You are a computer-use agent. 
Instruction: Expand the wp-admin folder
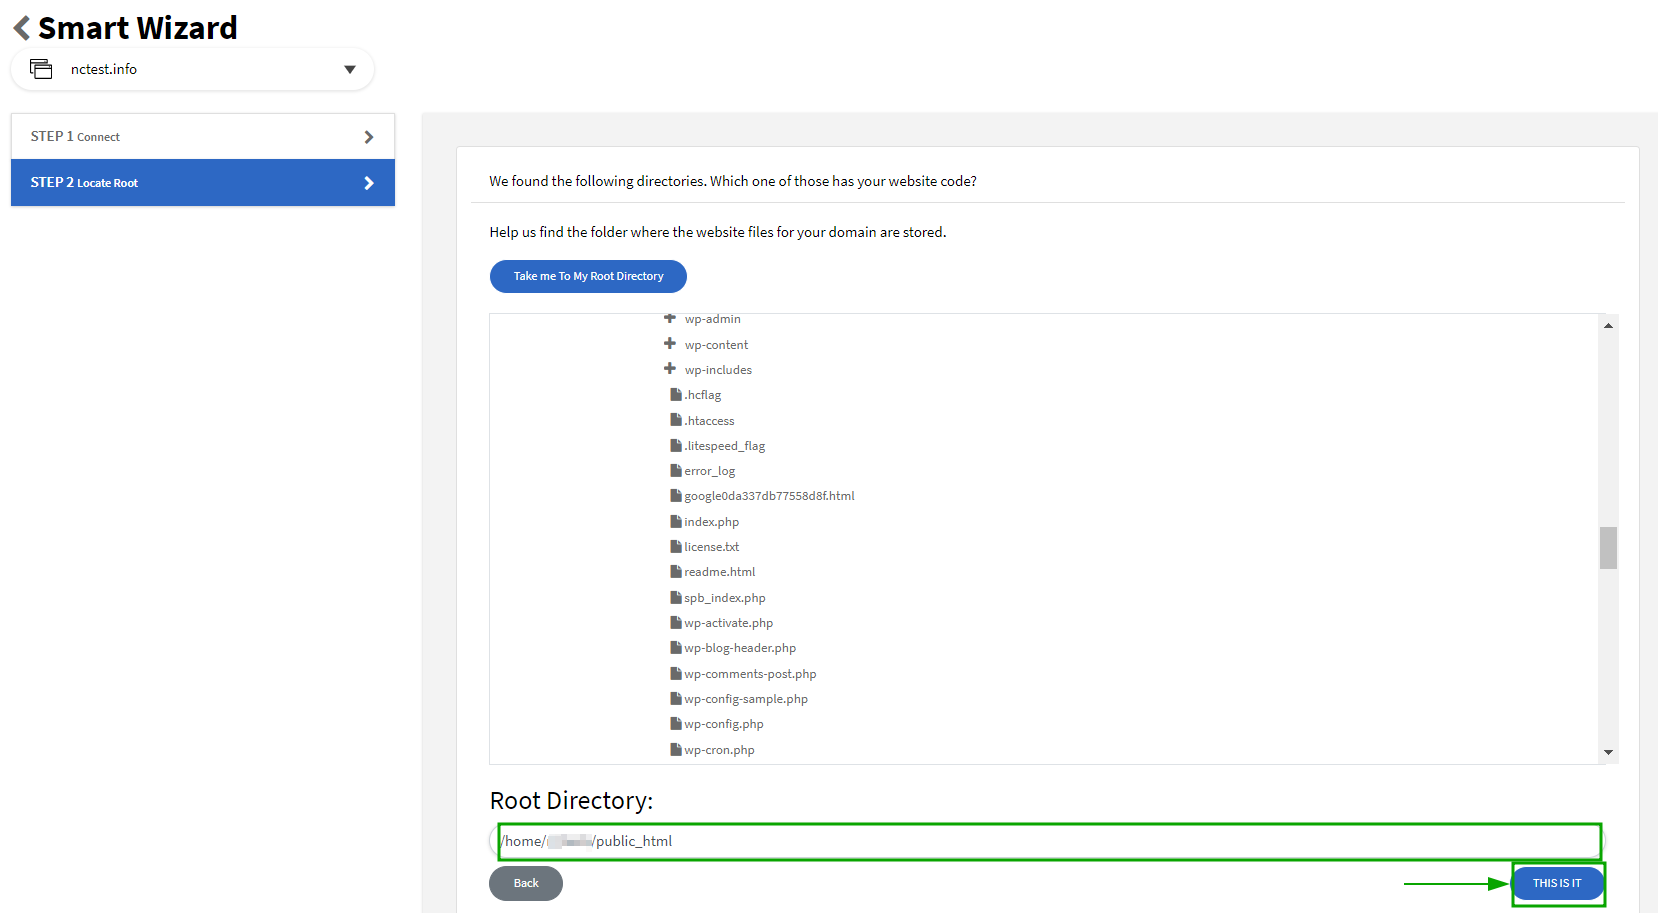pyautogui.click(x=670, y=319)
